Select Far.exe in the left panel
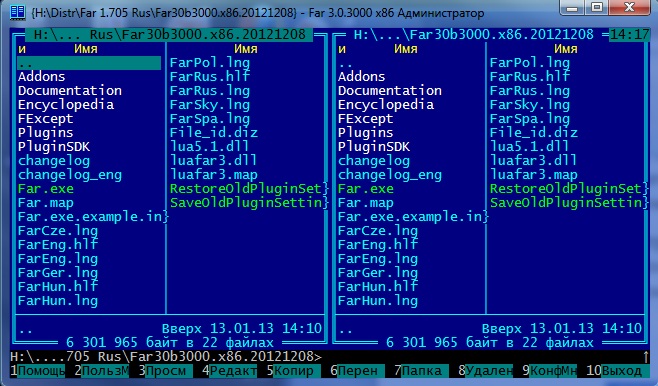 45,189
